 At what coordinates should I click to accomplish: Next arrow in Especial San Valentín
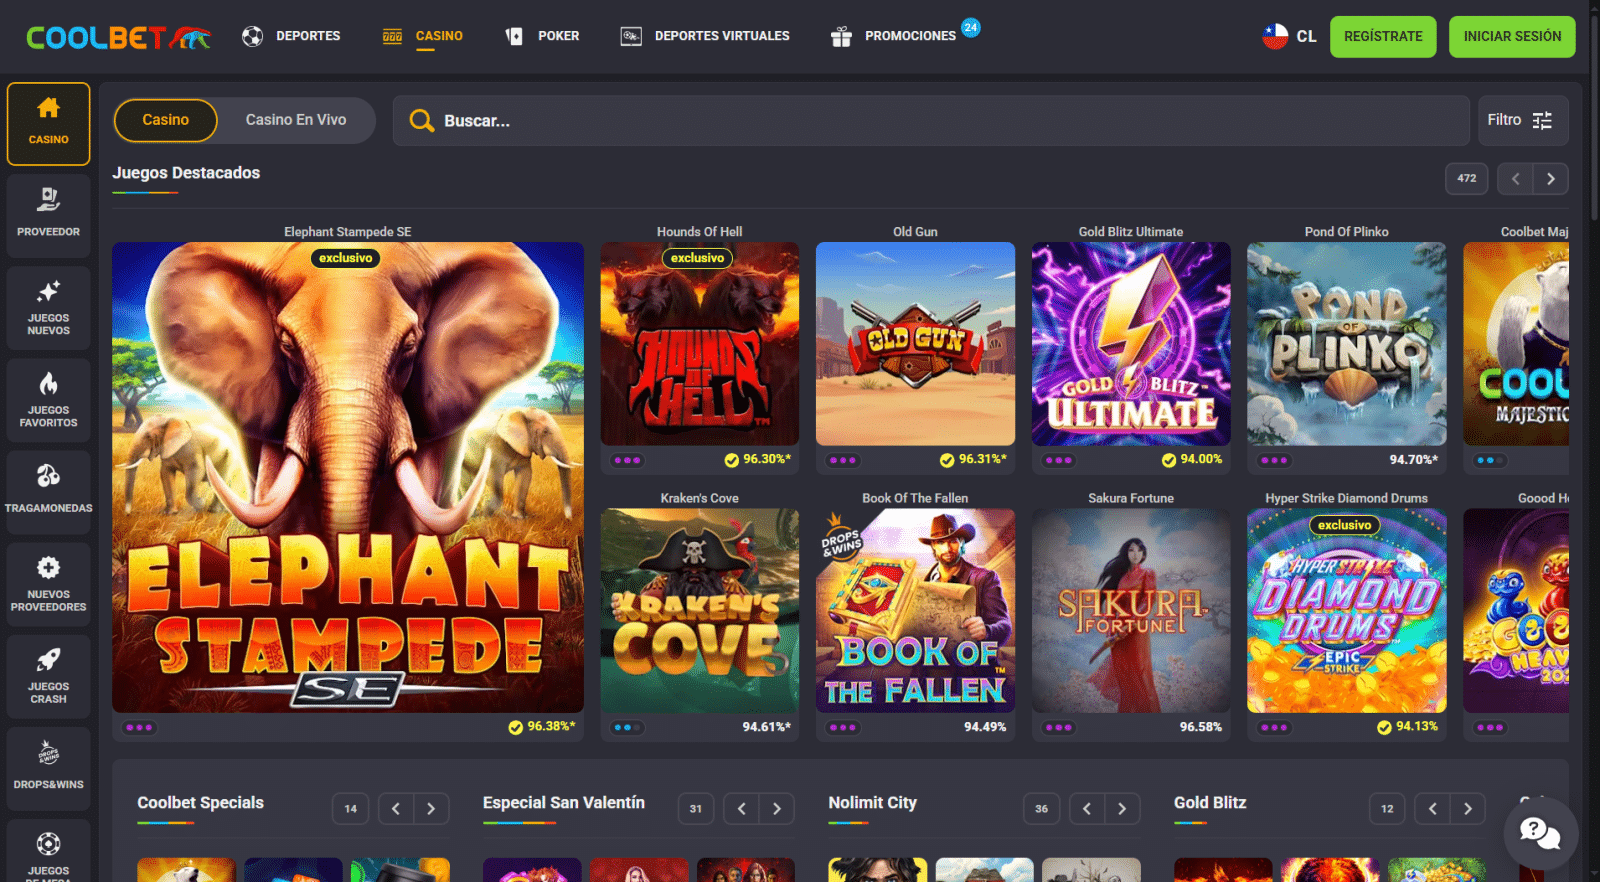coord(777,809)
